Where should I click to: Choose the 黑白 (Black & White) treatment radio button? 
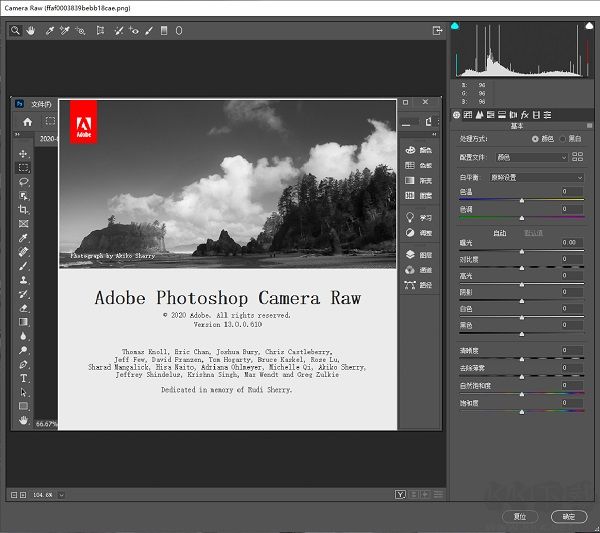click(x=564, y=139)
